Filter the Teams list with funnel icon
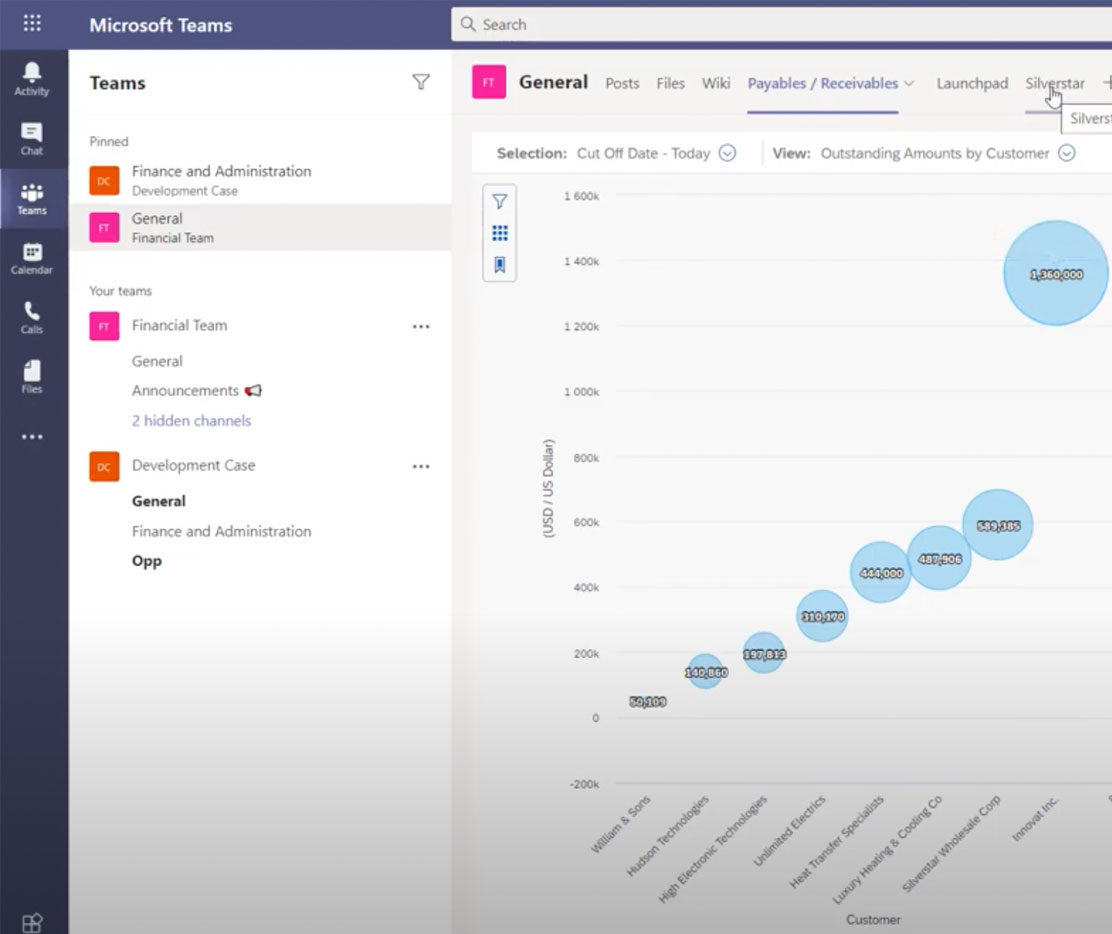 pos(421,82)
